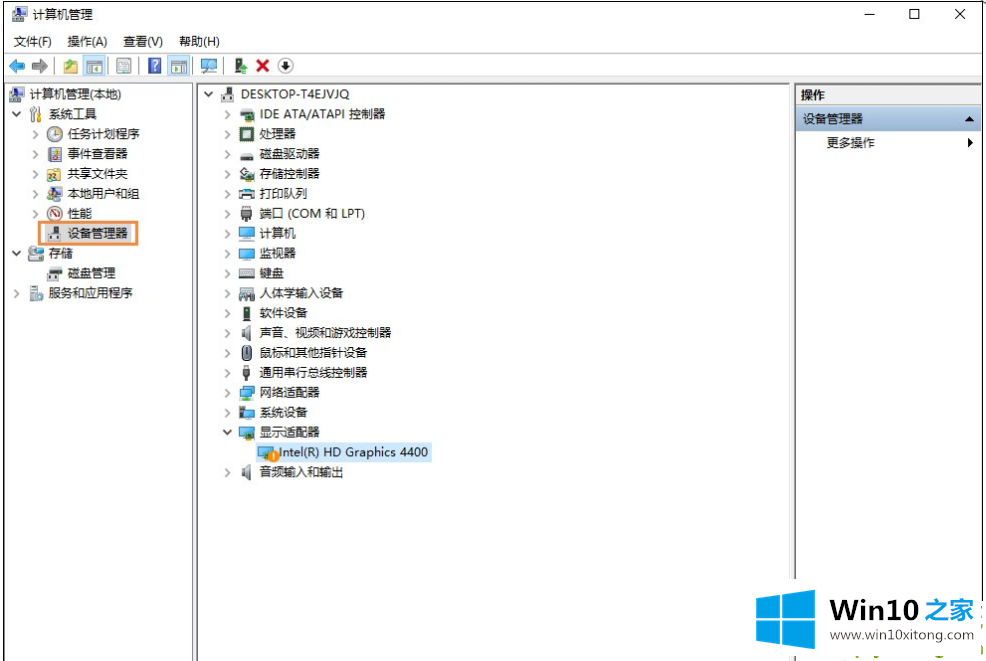Collapse the 设备管理器 section in actions pane

969,119
